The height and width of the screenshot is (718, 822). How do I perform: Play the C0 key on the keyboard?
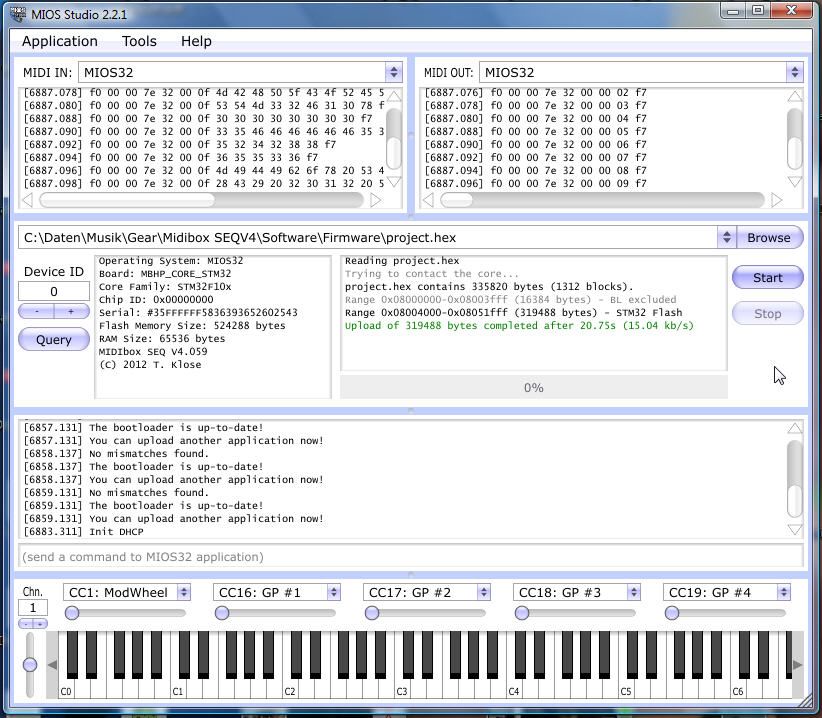(66, 691)
